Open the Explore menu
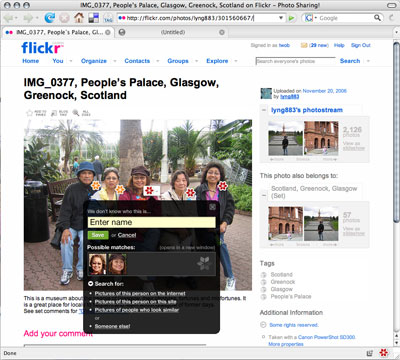This screenshot has width=400, height=360. point(217,61)
